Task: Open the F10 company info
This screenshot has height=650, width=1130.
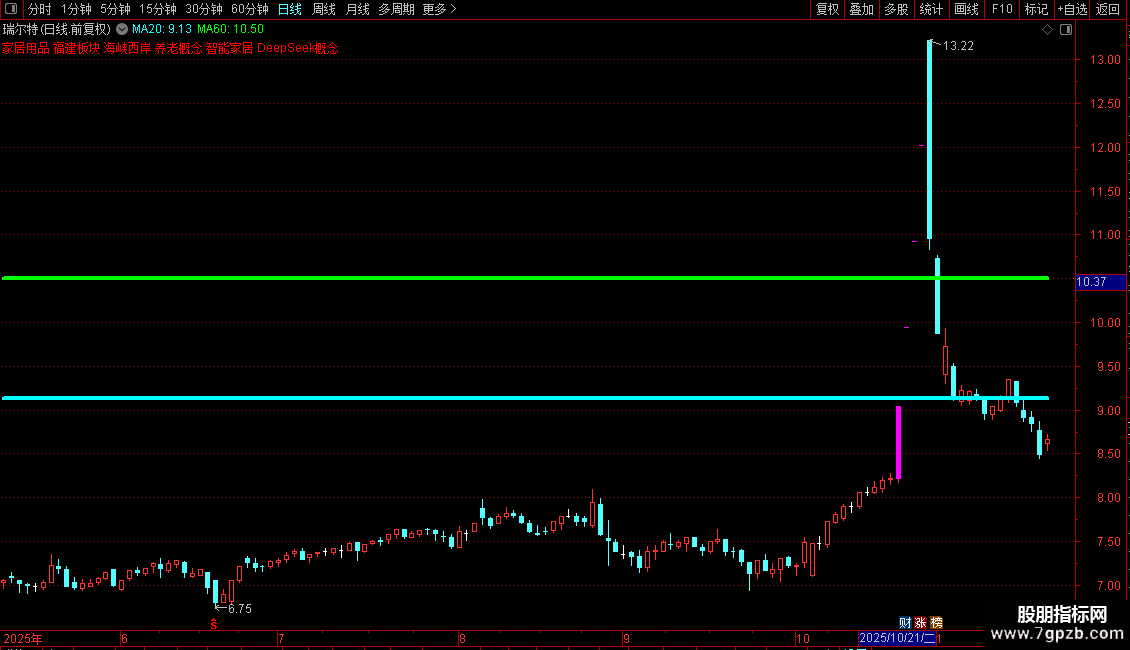Action: point(1002,9)
